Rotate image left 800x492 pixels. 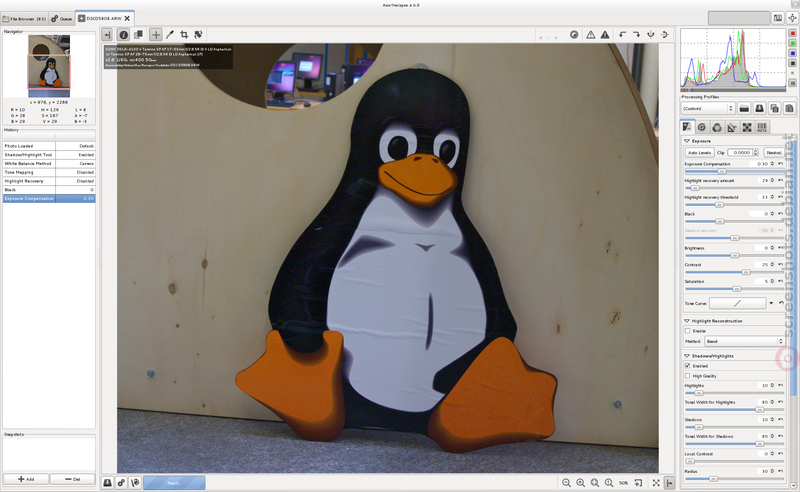coord(622,35)
